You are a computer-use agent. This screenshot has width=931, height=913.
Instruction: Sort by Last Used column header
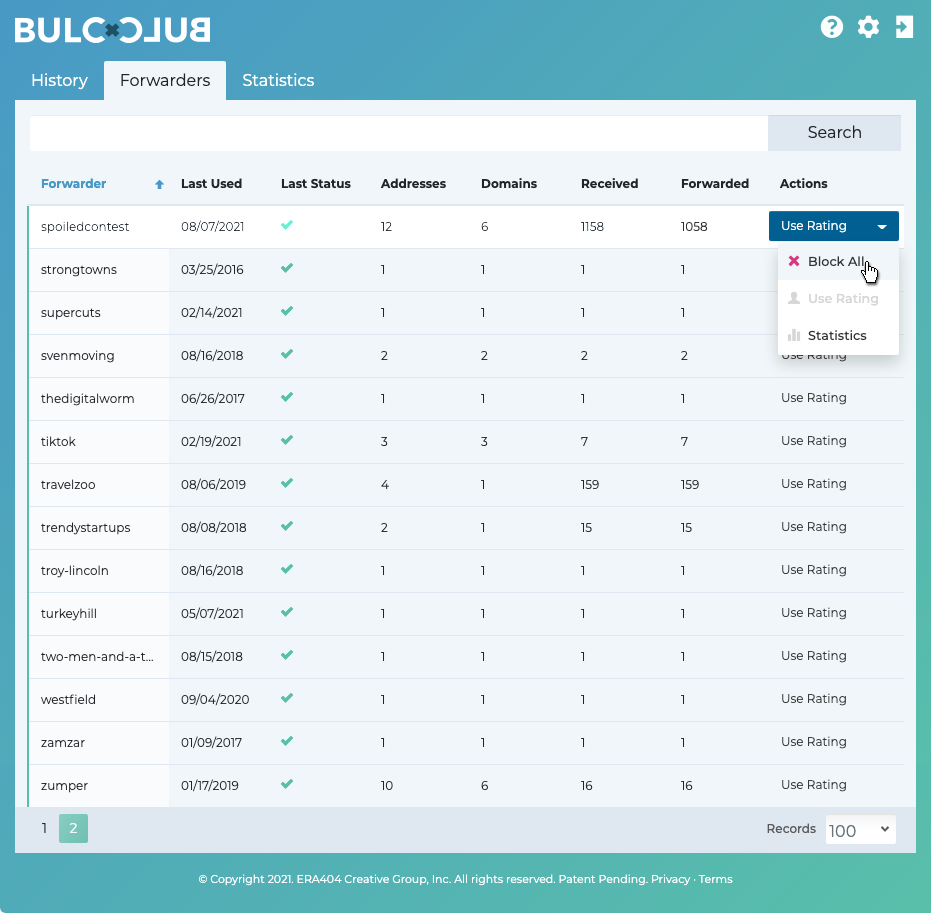pos(211,183)
